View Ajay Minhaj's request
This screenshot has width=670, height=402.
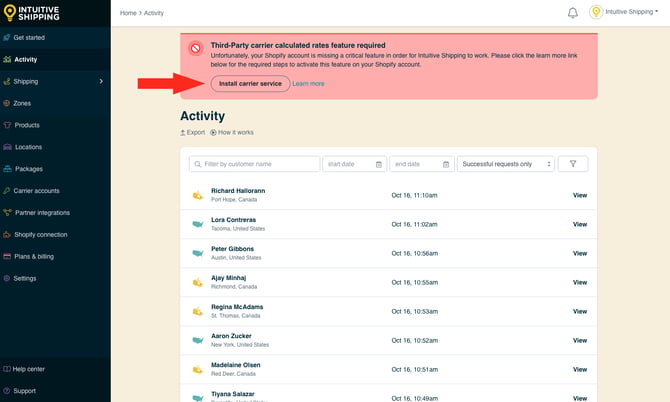(x=580, y=282)
